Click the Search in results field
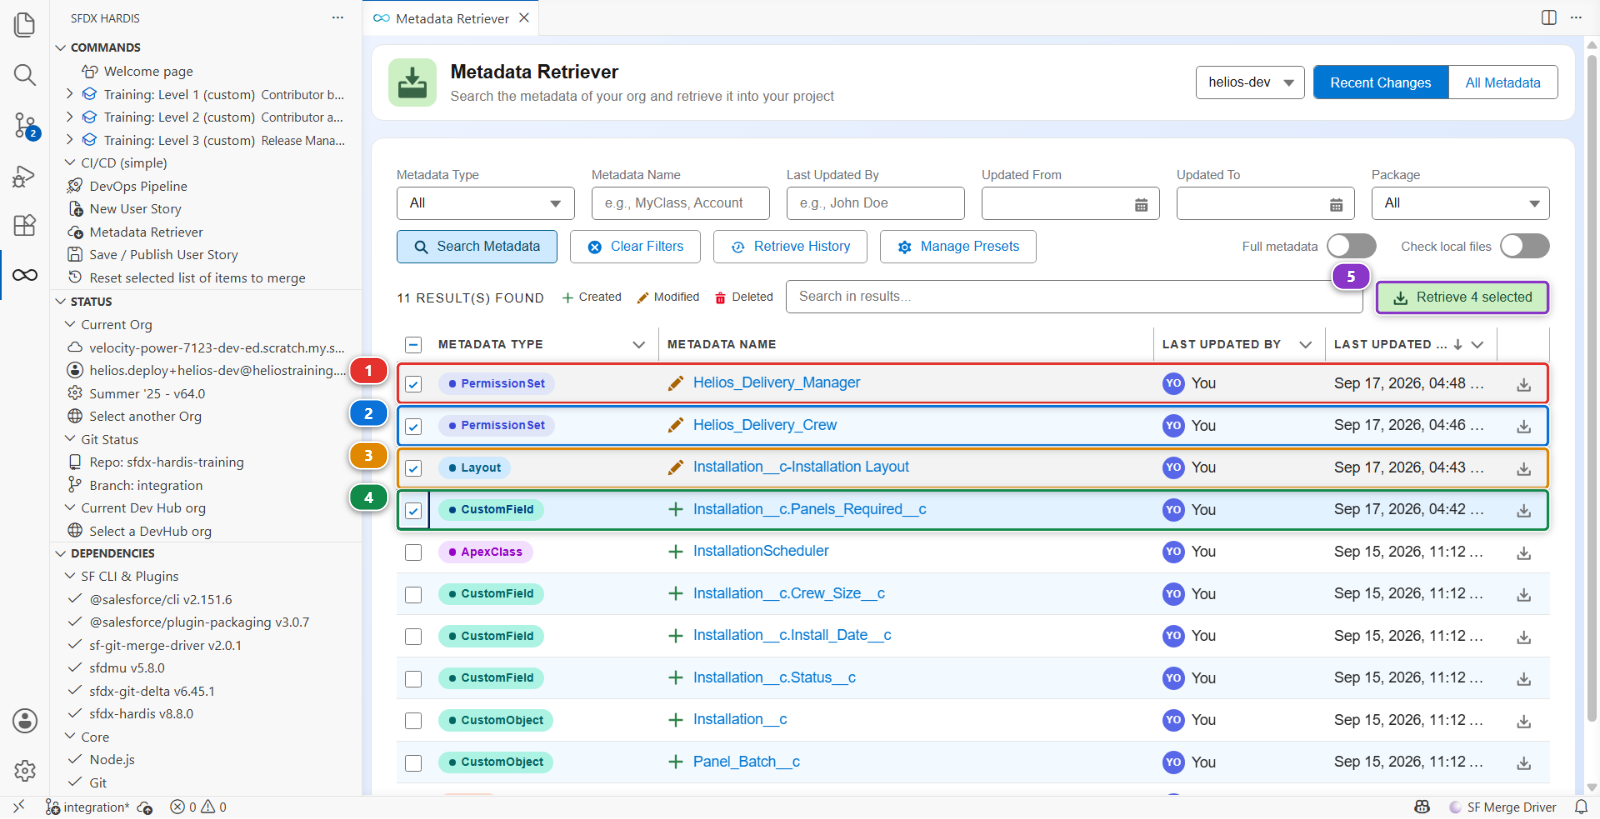This screenshot has width=1600, height=819. point(1075,297)
